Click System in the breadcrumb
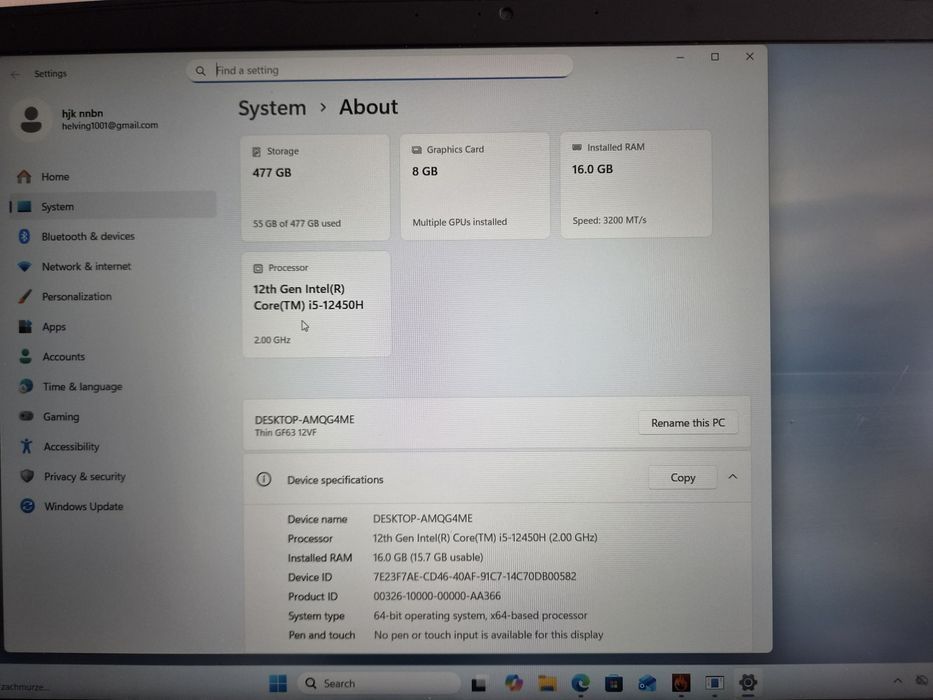The width and height of the screenshot is (933, 700). click(272, 108)
